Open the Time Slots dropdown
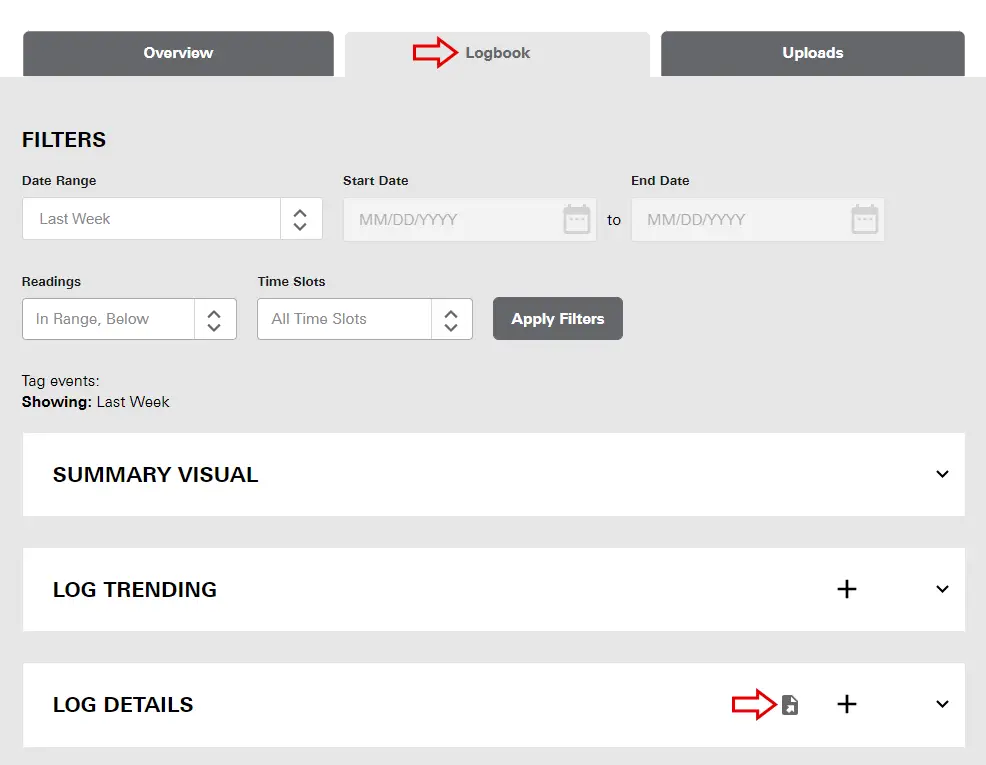This screenshot has width=986, height=765. (364, 319)
